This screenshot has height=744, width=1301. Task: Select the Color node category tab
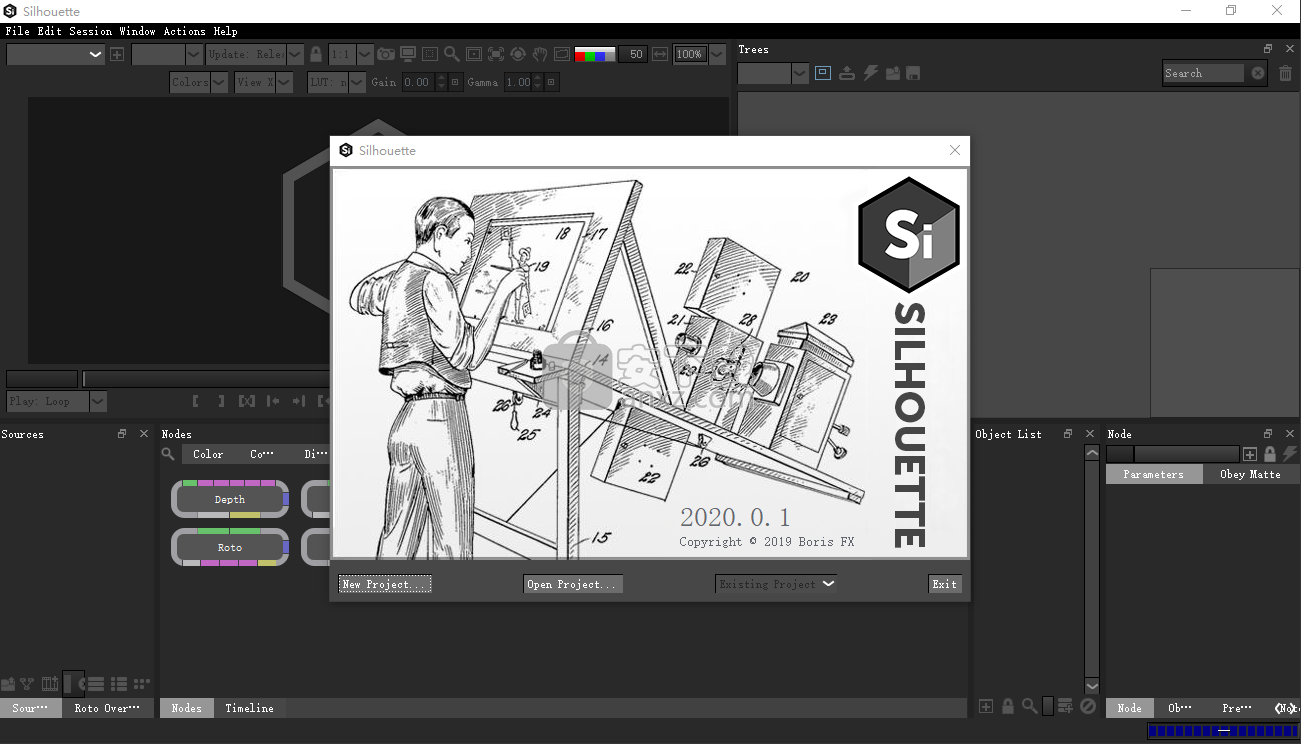tap(208, 454)
